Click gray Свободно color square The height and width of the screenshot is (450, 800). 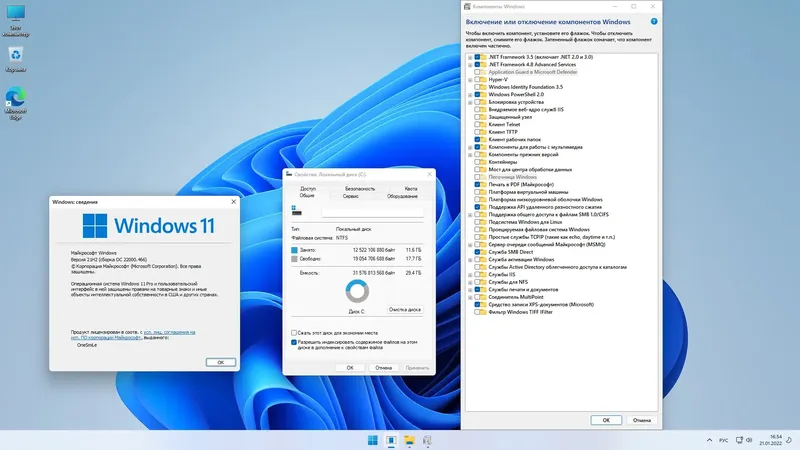(294, 259)
